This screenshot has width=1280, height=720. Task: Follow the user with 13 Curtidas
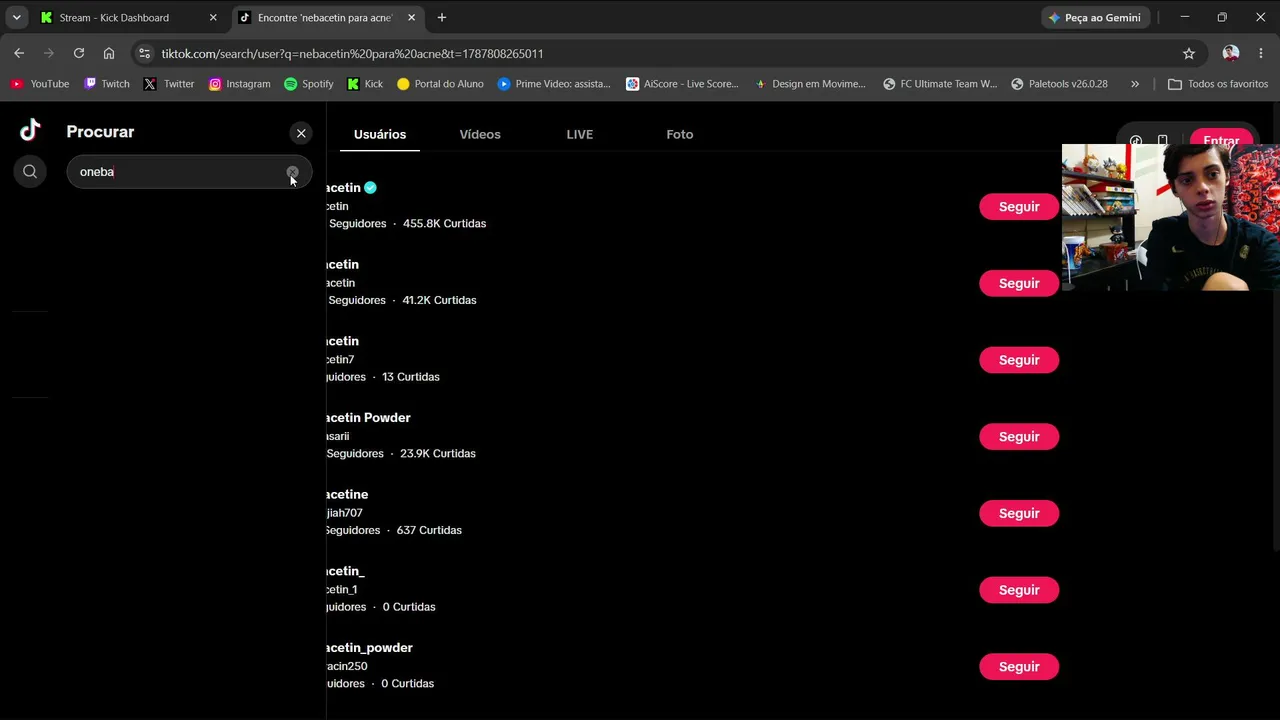click(1019, 360)
